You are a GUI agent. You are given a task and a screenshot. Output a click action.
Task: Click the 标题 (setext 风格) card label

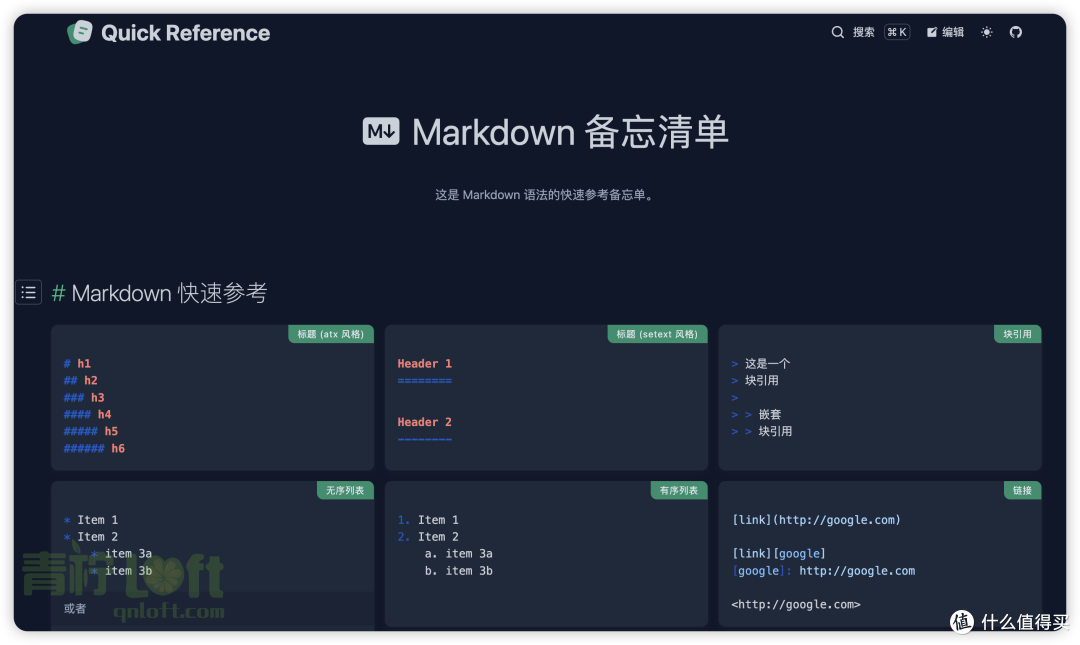click(x=657, y=334)
